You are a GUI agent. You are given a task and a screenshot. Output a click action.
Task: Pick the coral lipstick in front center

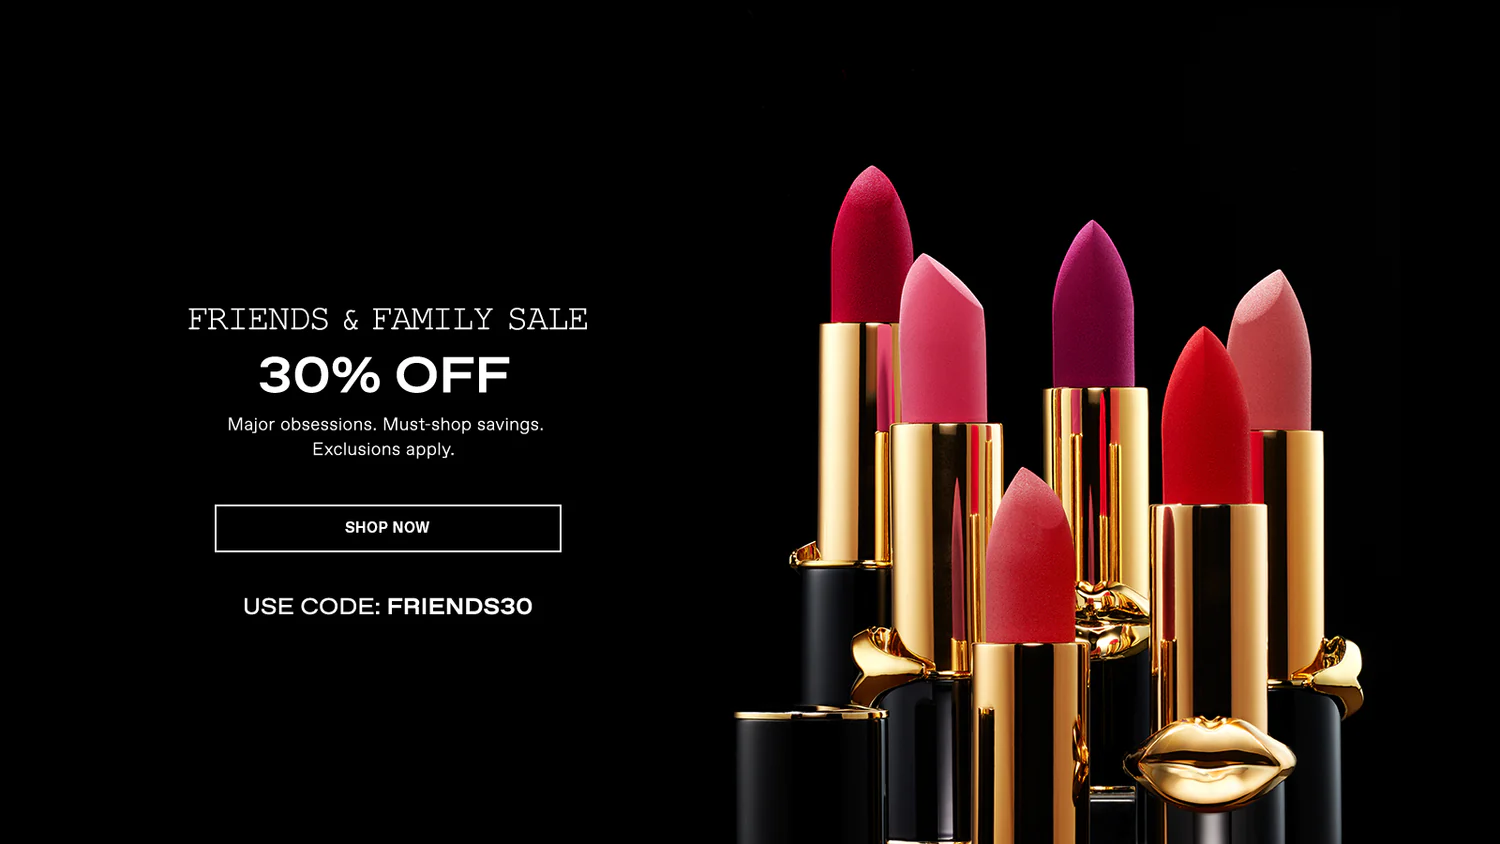(1029, 556)
